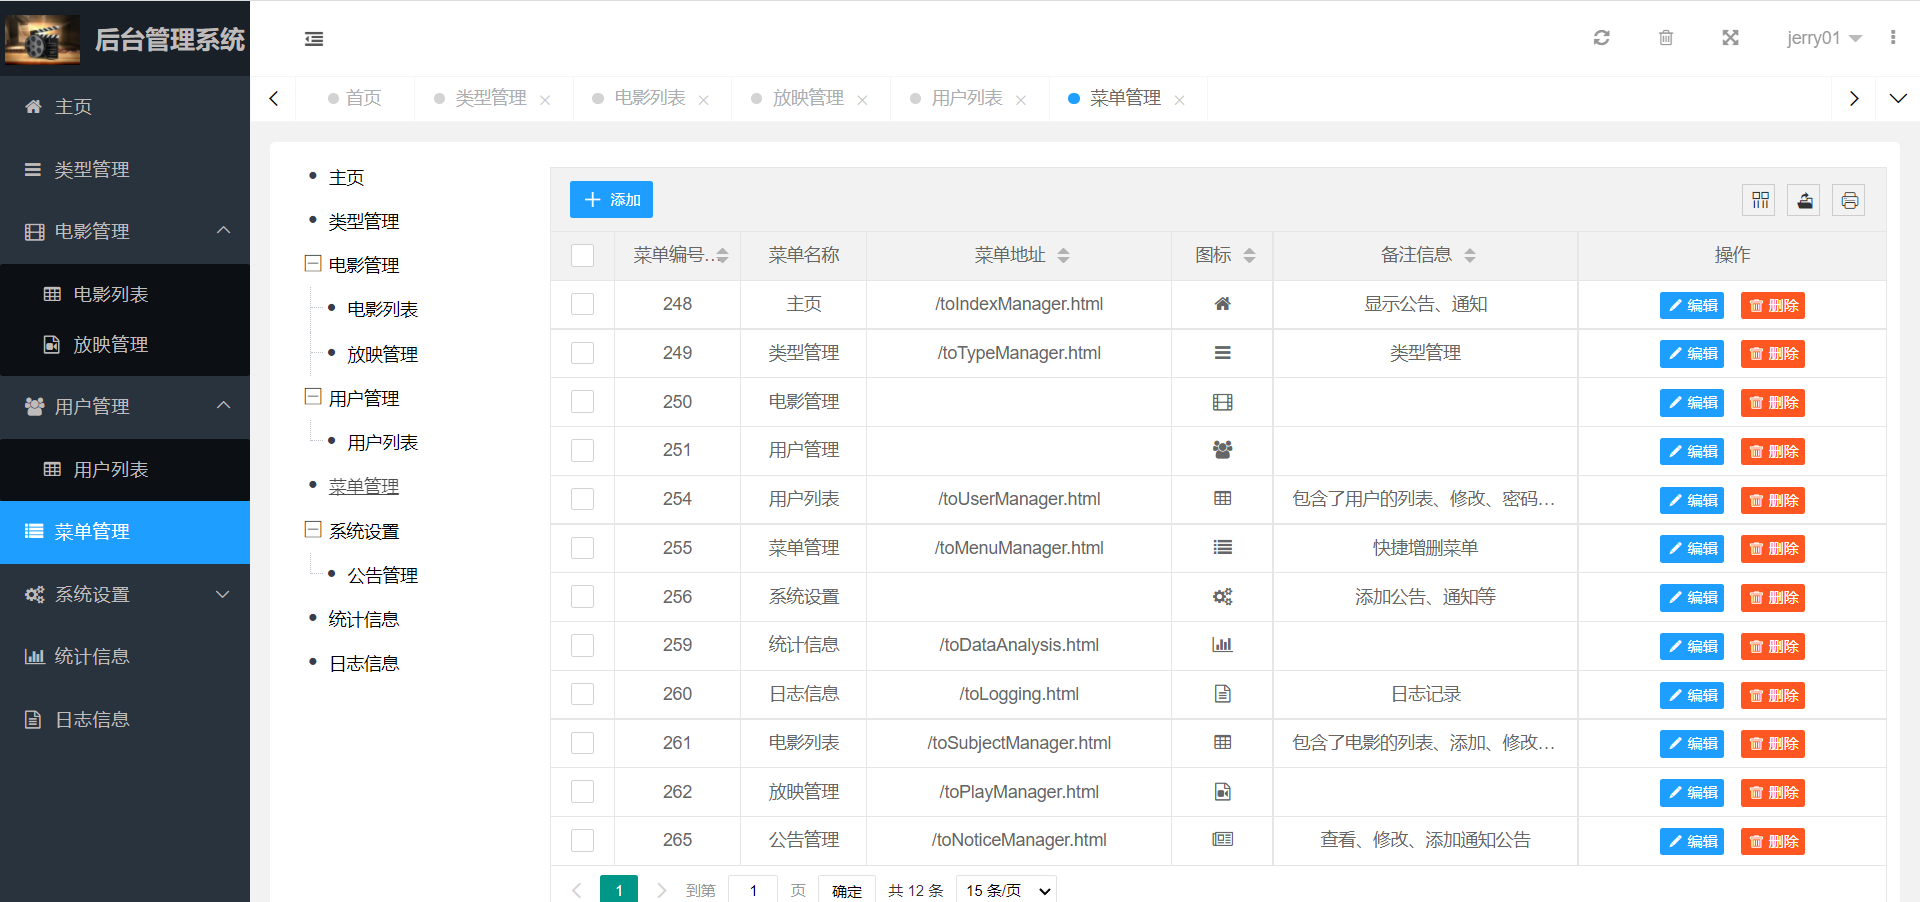Click table icon in row 254
This screenshot has height=902, width=1920.
1222,499
